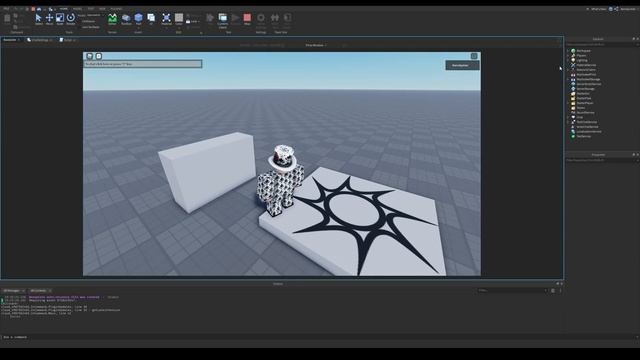Select MaterialService in Explorer
Image resolution: width=640 pixels, height=360 pixels.
tap(586, 65)
